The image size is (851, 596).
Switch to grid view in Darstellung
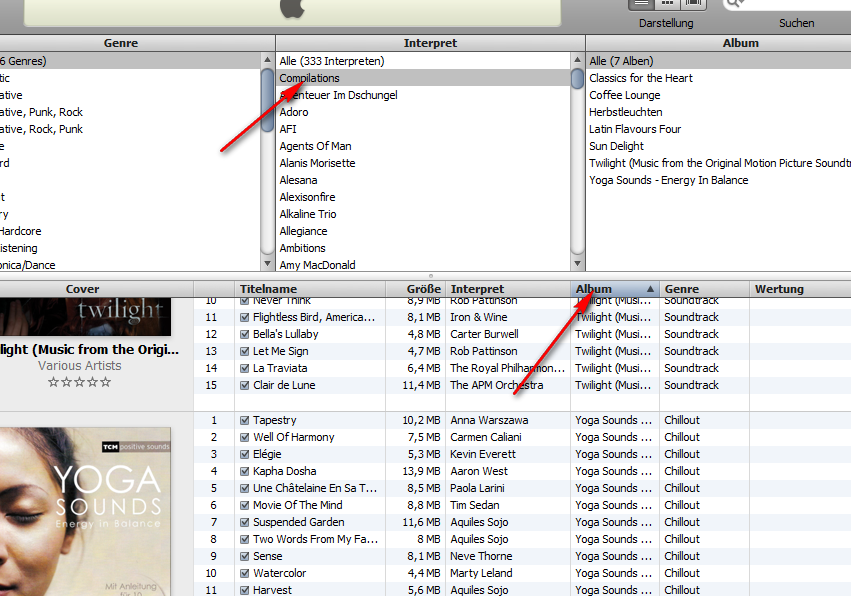click(668, 4)
